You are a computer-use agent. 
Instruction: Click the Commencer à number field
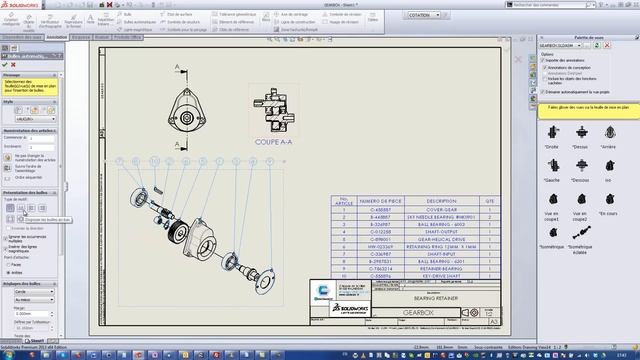[x=41, y=138]
